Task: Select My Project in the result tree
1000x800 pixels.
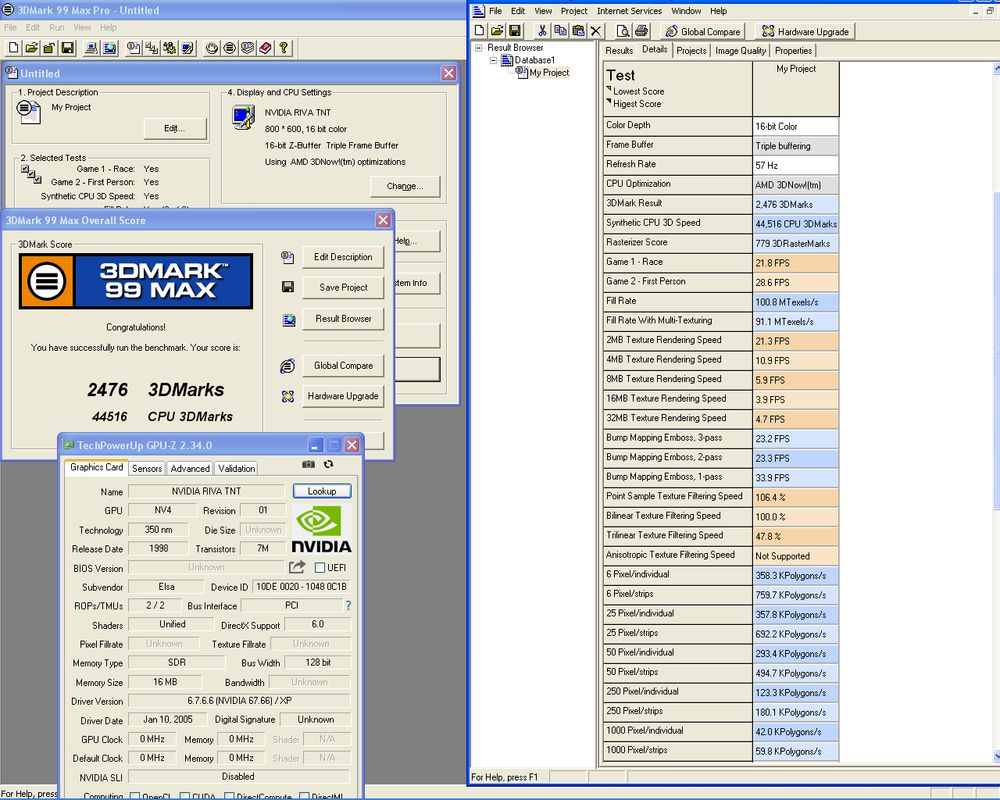Action: click(x=549, y=73)
